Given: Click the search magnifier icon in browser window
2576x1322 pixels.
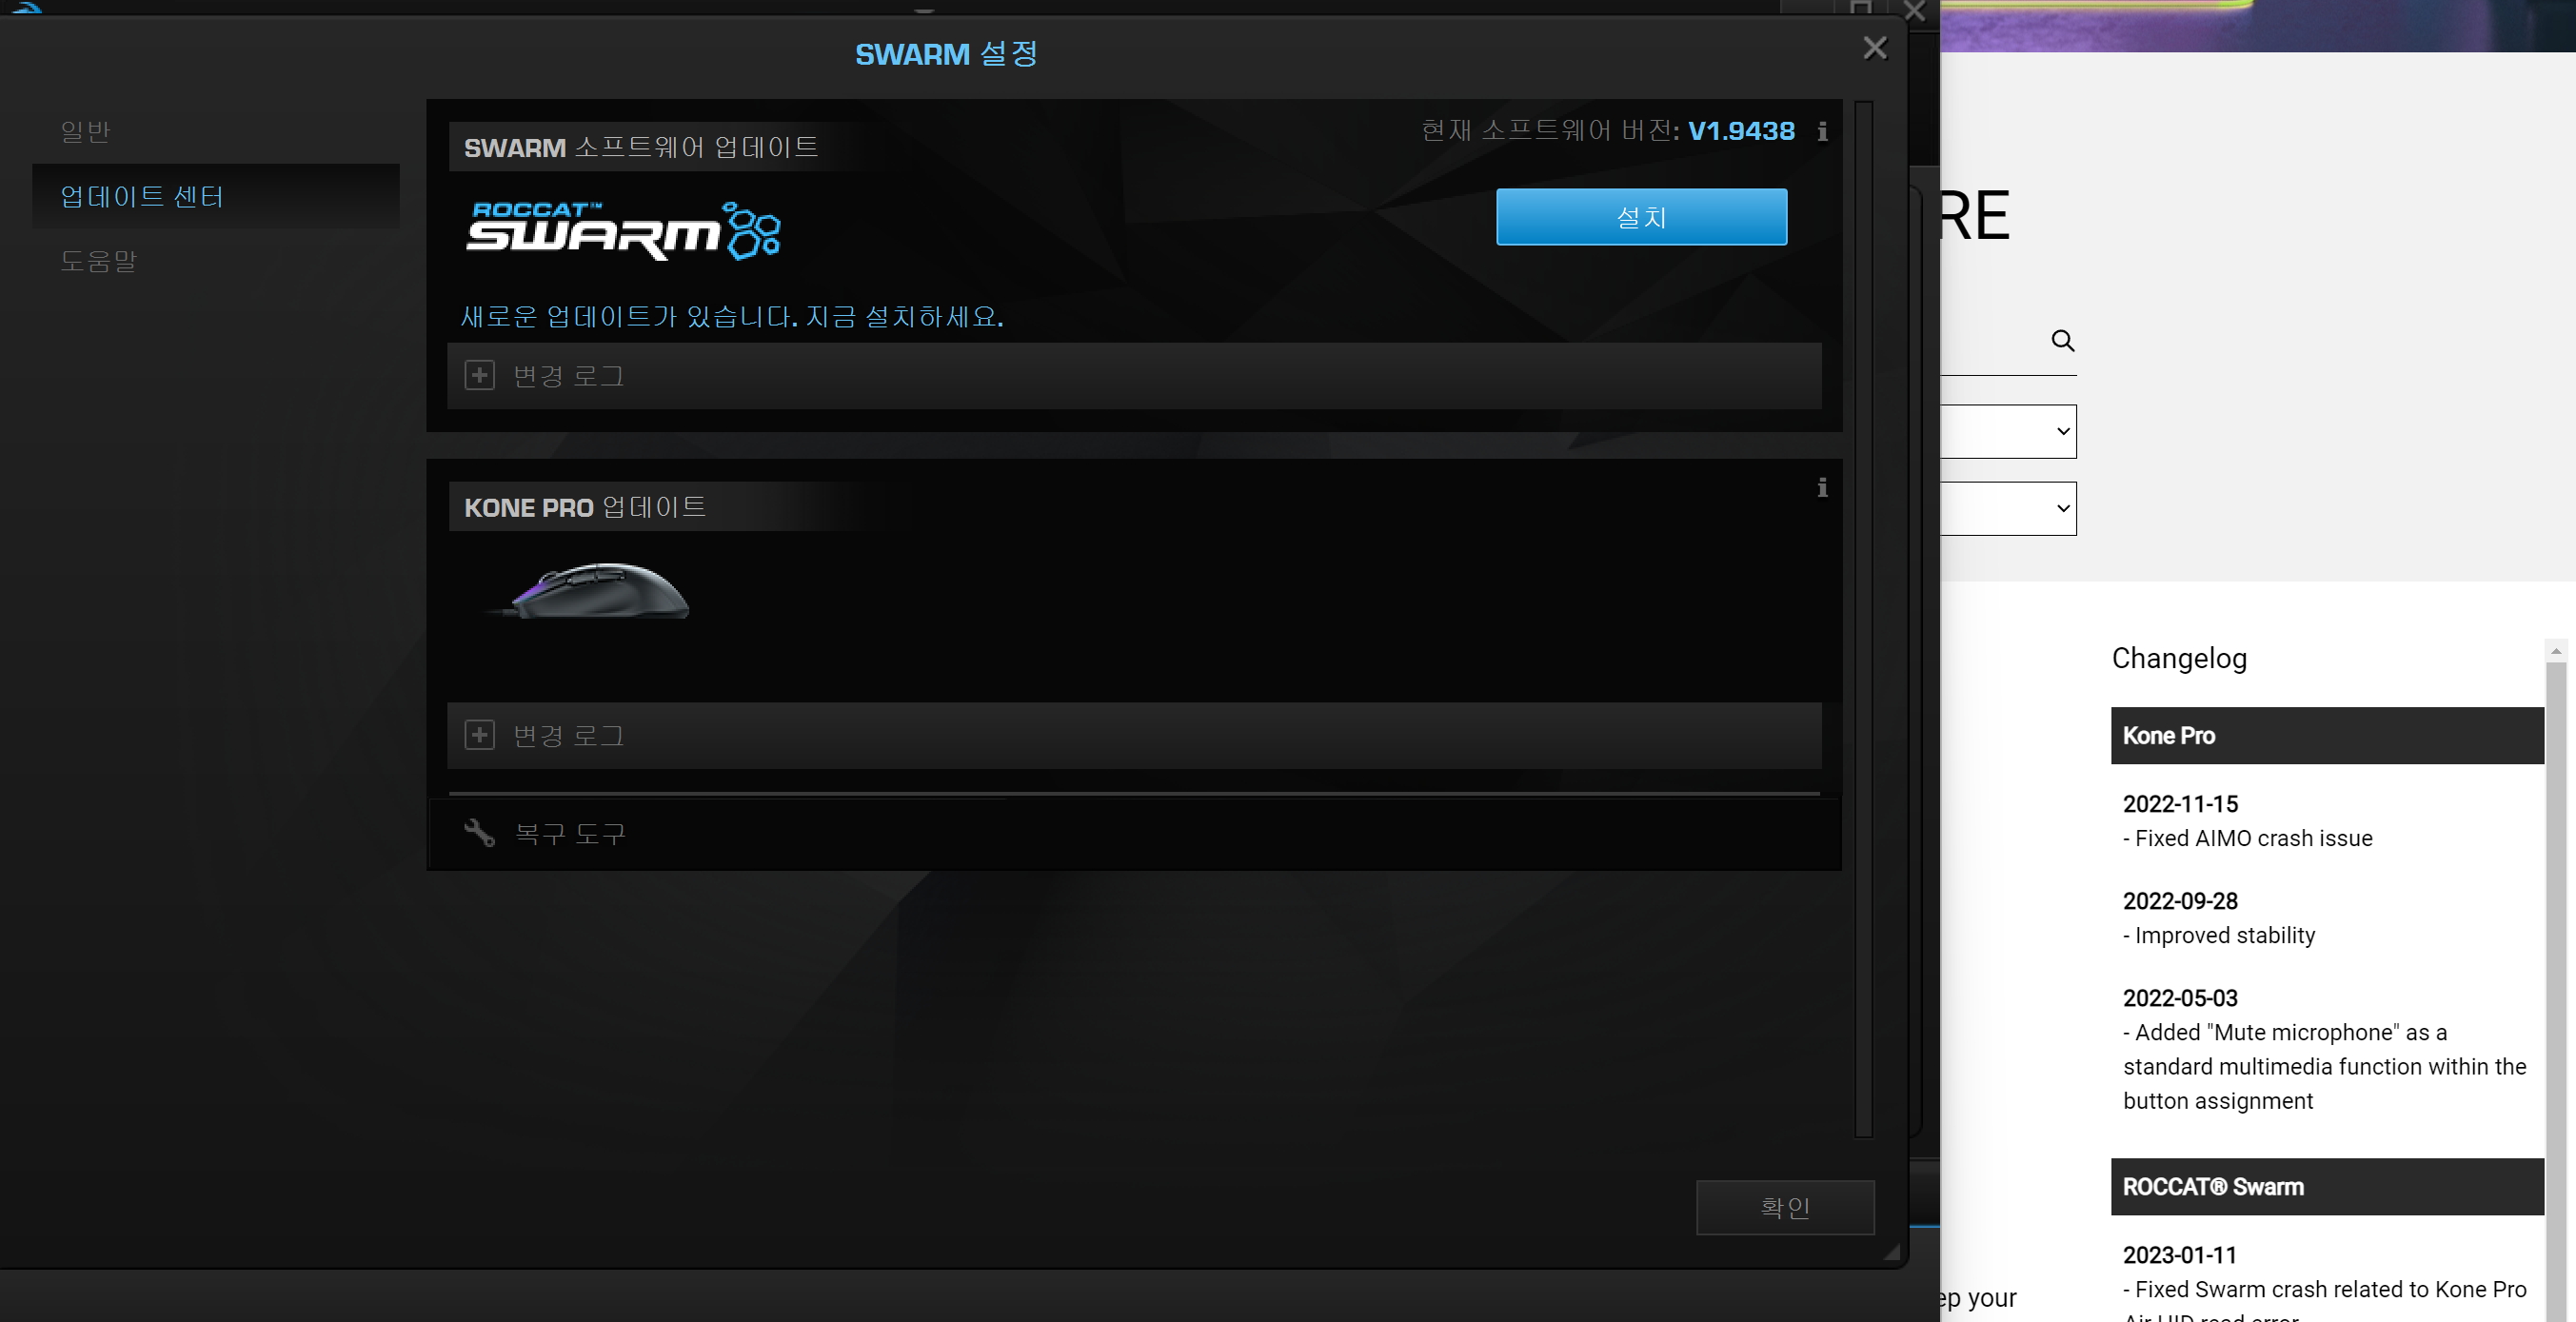Looking at the screenshot, I should [2062, 341].
